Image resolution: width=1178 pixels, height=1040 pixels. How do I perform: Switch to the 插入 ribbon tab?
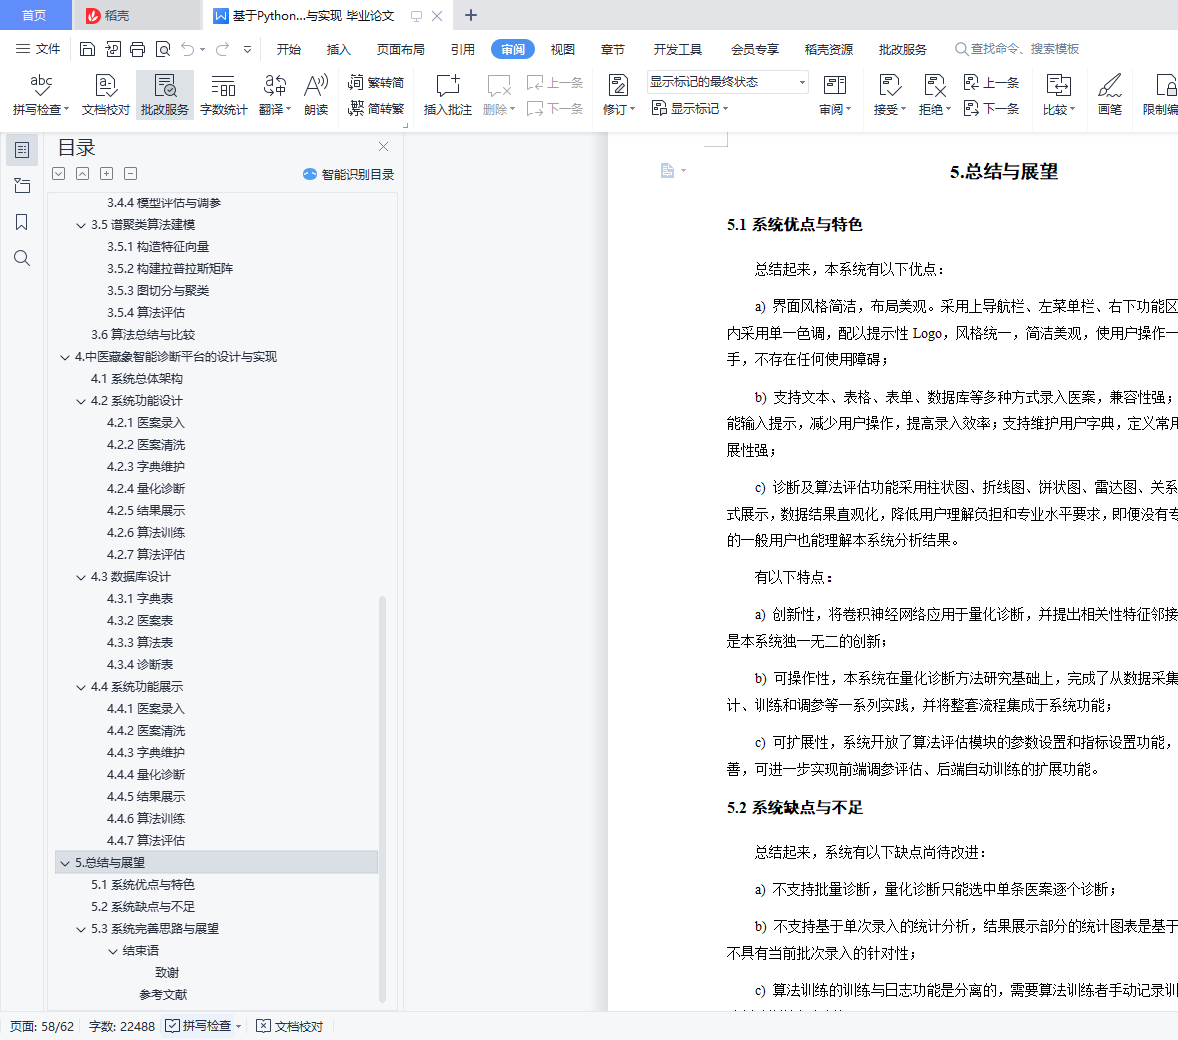coord(339,50)
